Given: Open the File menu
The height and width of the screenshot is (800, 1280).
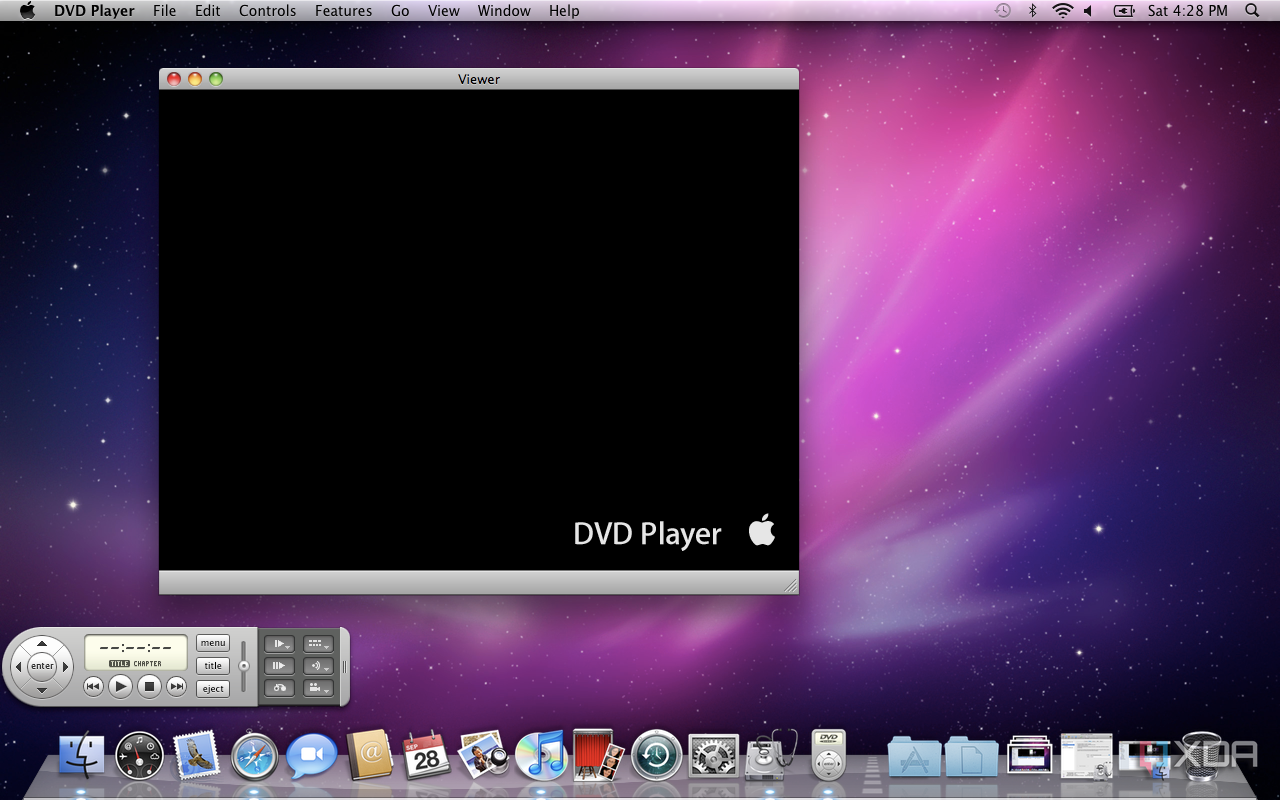Looking at the screenshot, I should (165, 11).
